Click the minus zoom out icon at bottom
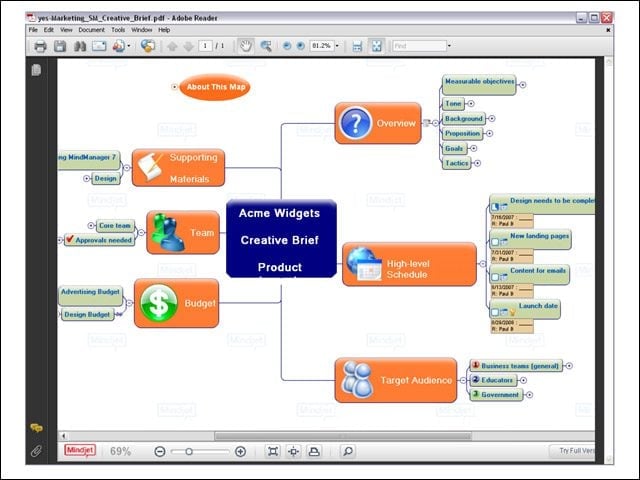Screen dimensions: 640x480 (160, 451)
